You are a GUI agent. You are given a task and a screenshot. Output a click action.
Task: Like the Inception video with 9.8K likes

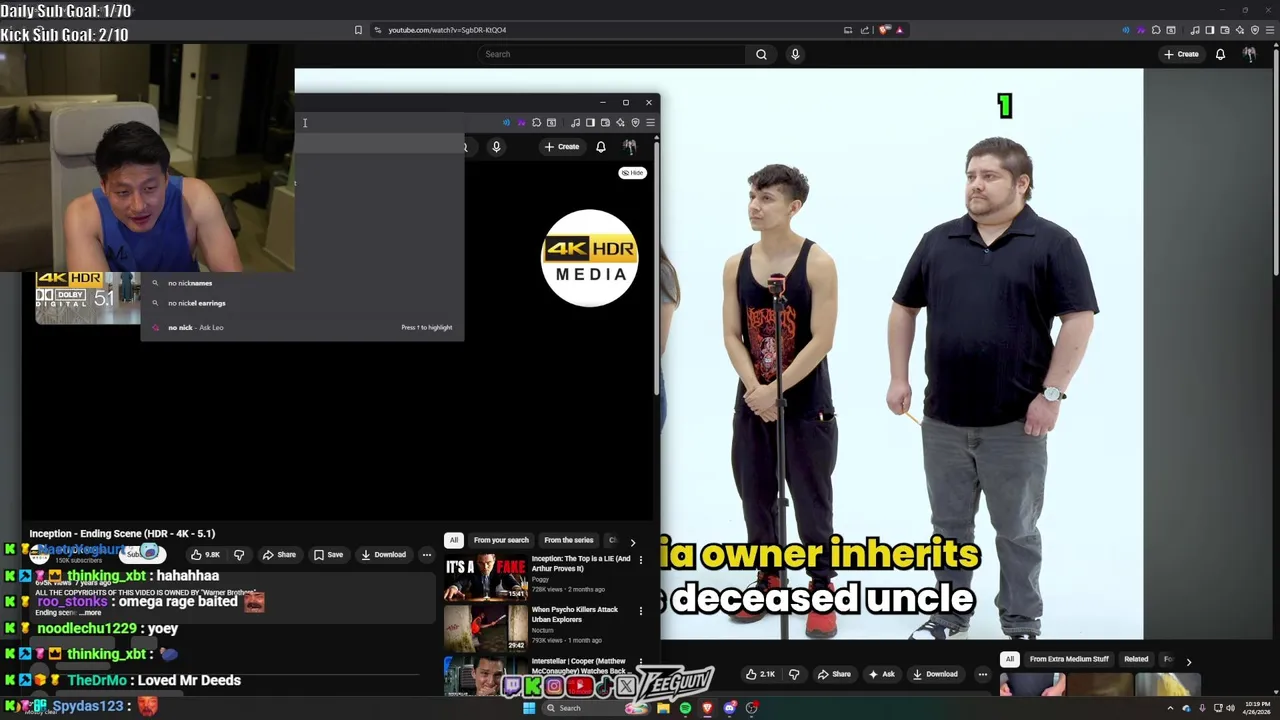(205, 555)
